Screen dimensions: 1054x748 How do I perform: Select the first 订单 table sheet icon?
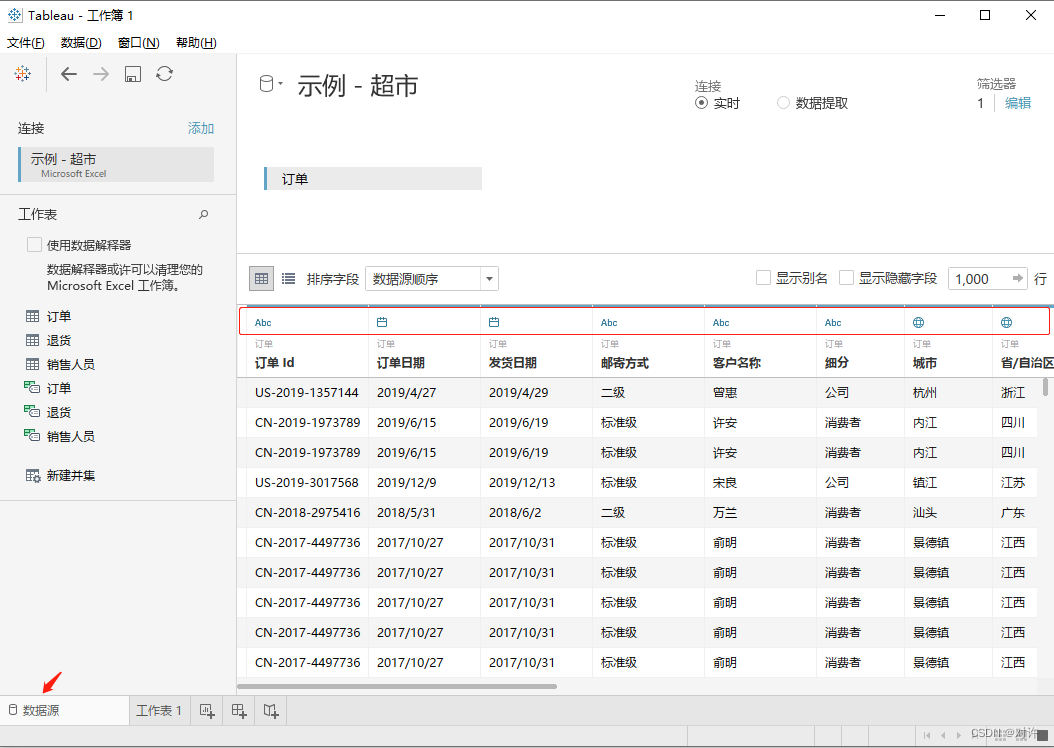(32, 316)
